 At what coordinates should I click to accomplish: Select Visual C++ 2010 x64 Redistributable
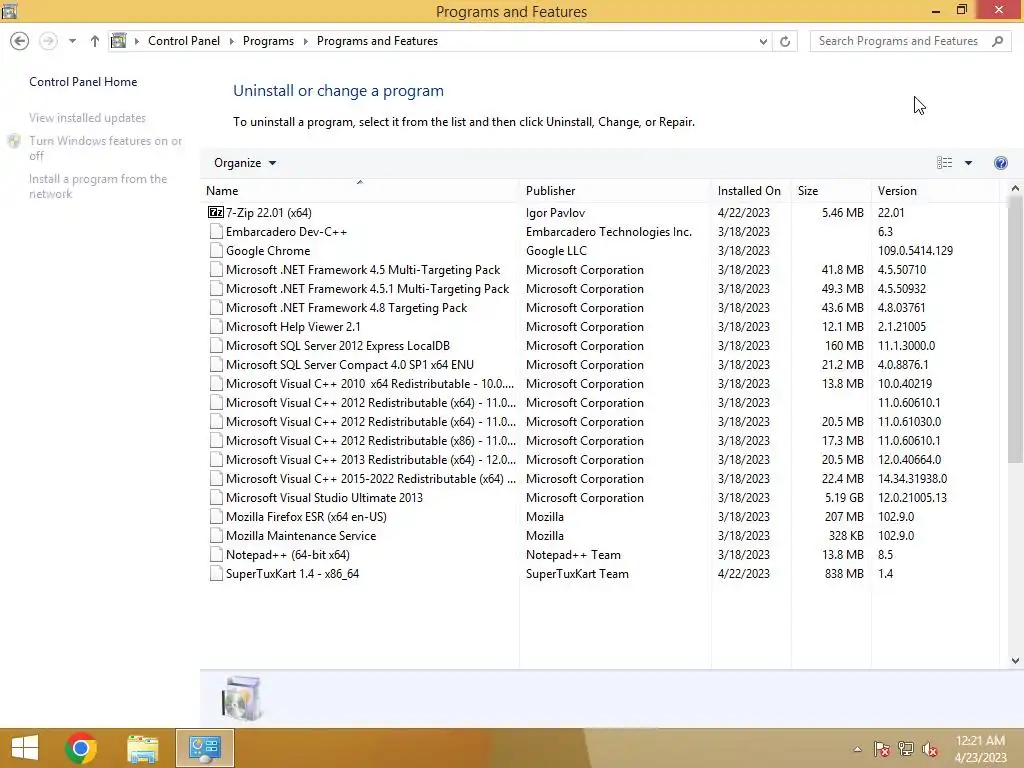(370, 383)
